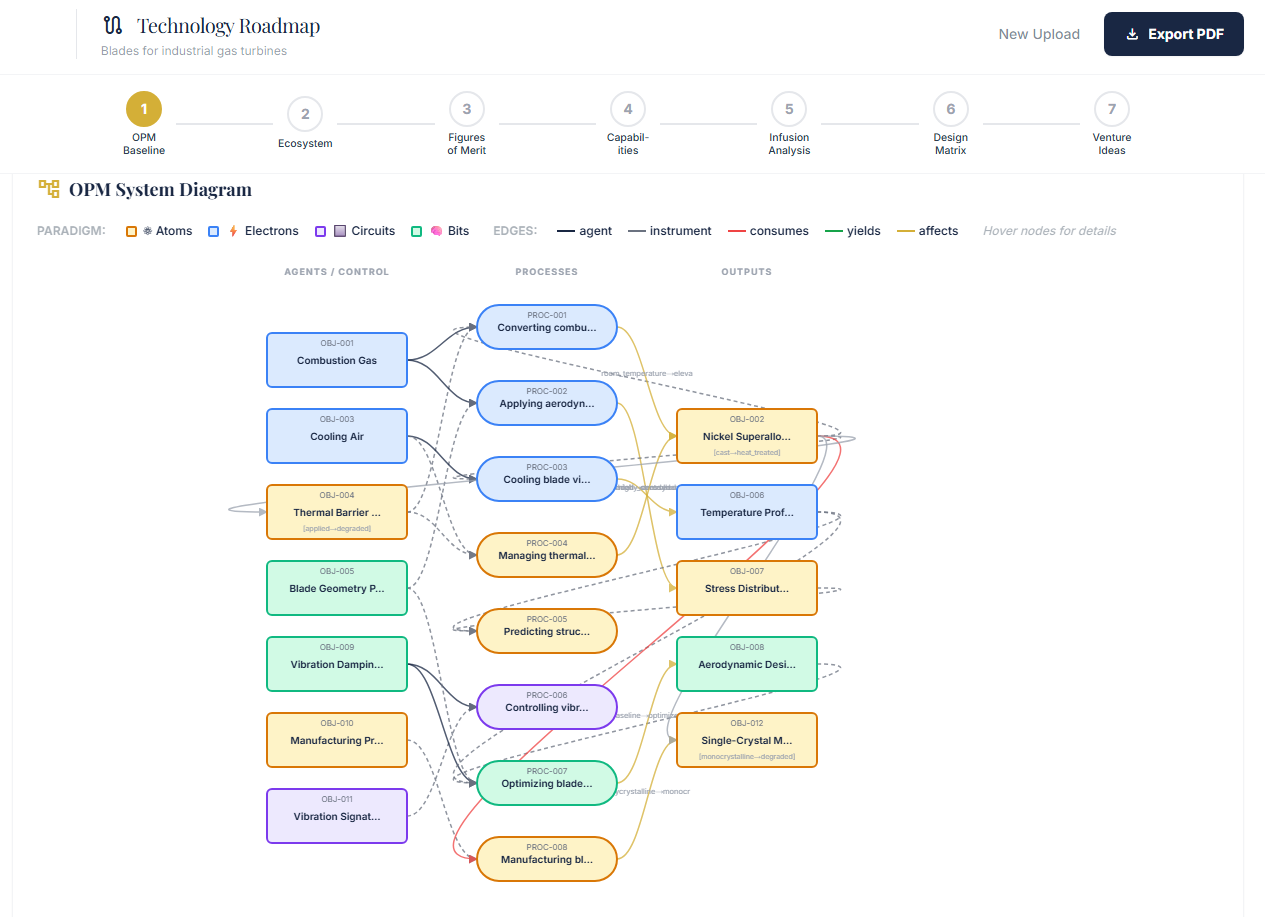This screenshot has height=917, width=1265.
Task: Click the AGENTS / CONTROL column header
Action: tap(337, 272)
